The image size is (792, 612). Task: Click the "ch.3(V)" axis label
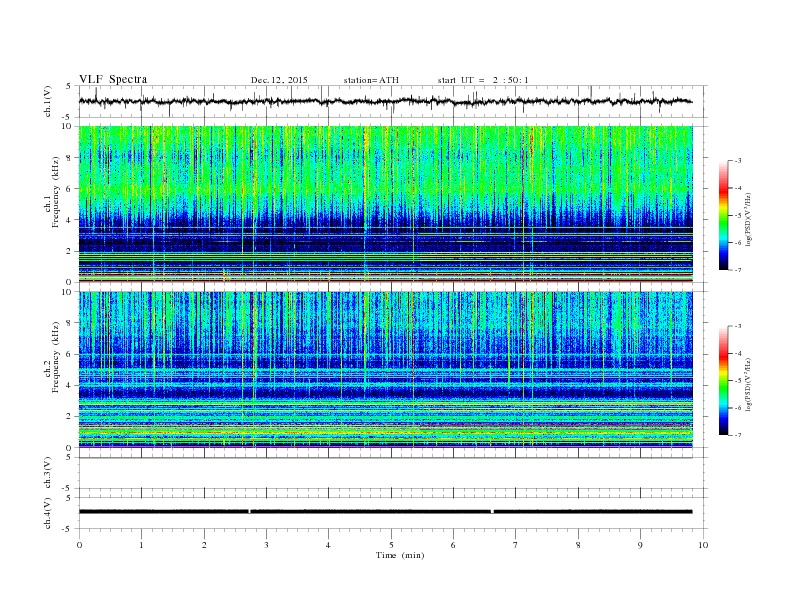pyautogui.click(x=48, y=473)
